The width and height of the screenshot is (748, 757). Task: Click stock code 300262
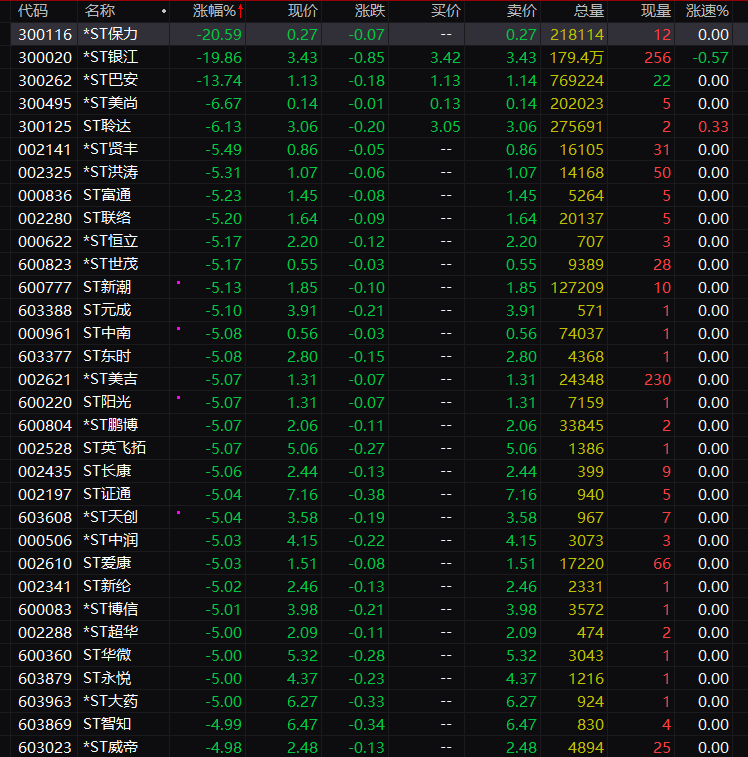[x=45, y=80]
